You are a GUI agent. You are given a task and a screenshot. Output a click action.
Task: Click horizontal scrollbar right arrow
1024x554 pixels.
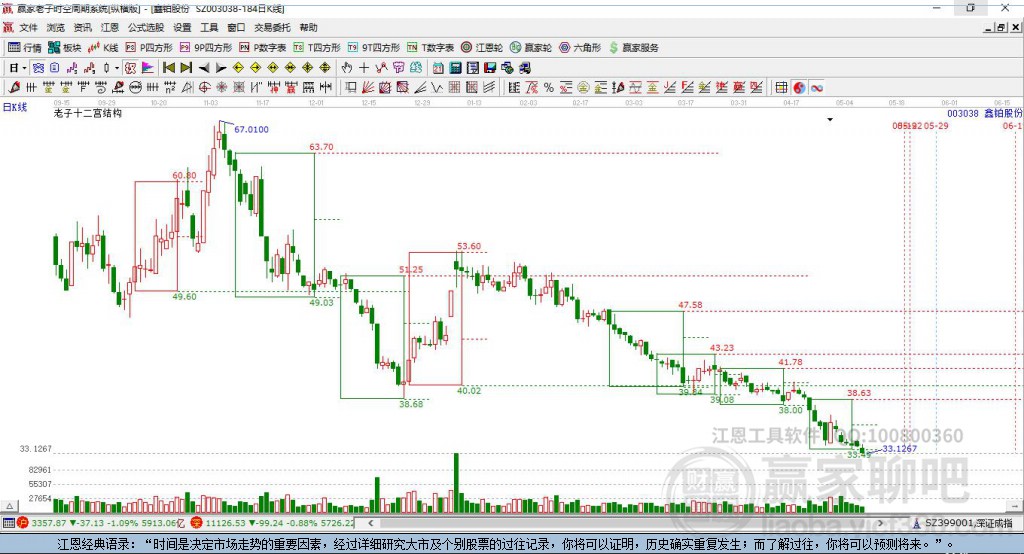(881, 523)
